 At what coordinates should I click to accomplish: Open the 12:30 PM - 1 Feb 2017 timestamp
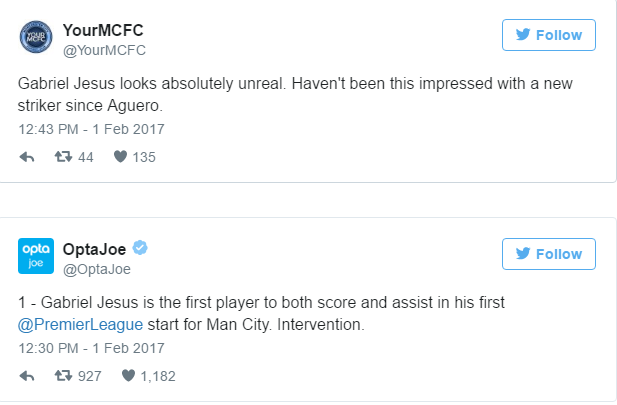(91, 348)
